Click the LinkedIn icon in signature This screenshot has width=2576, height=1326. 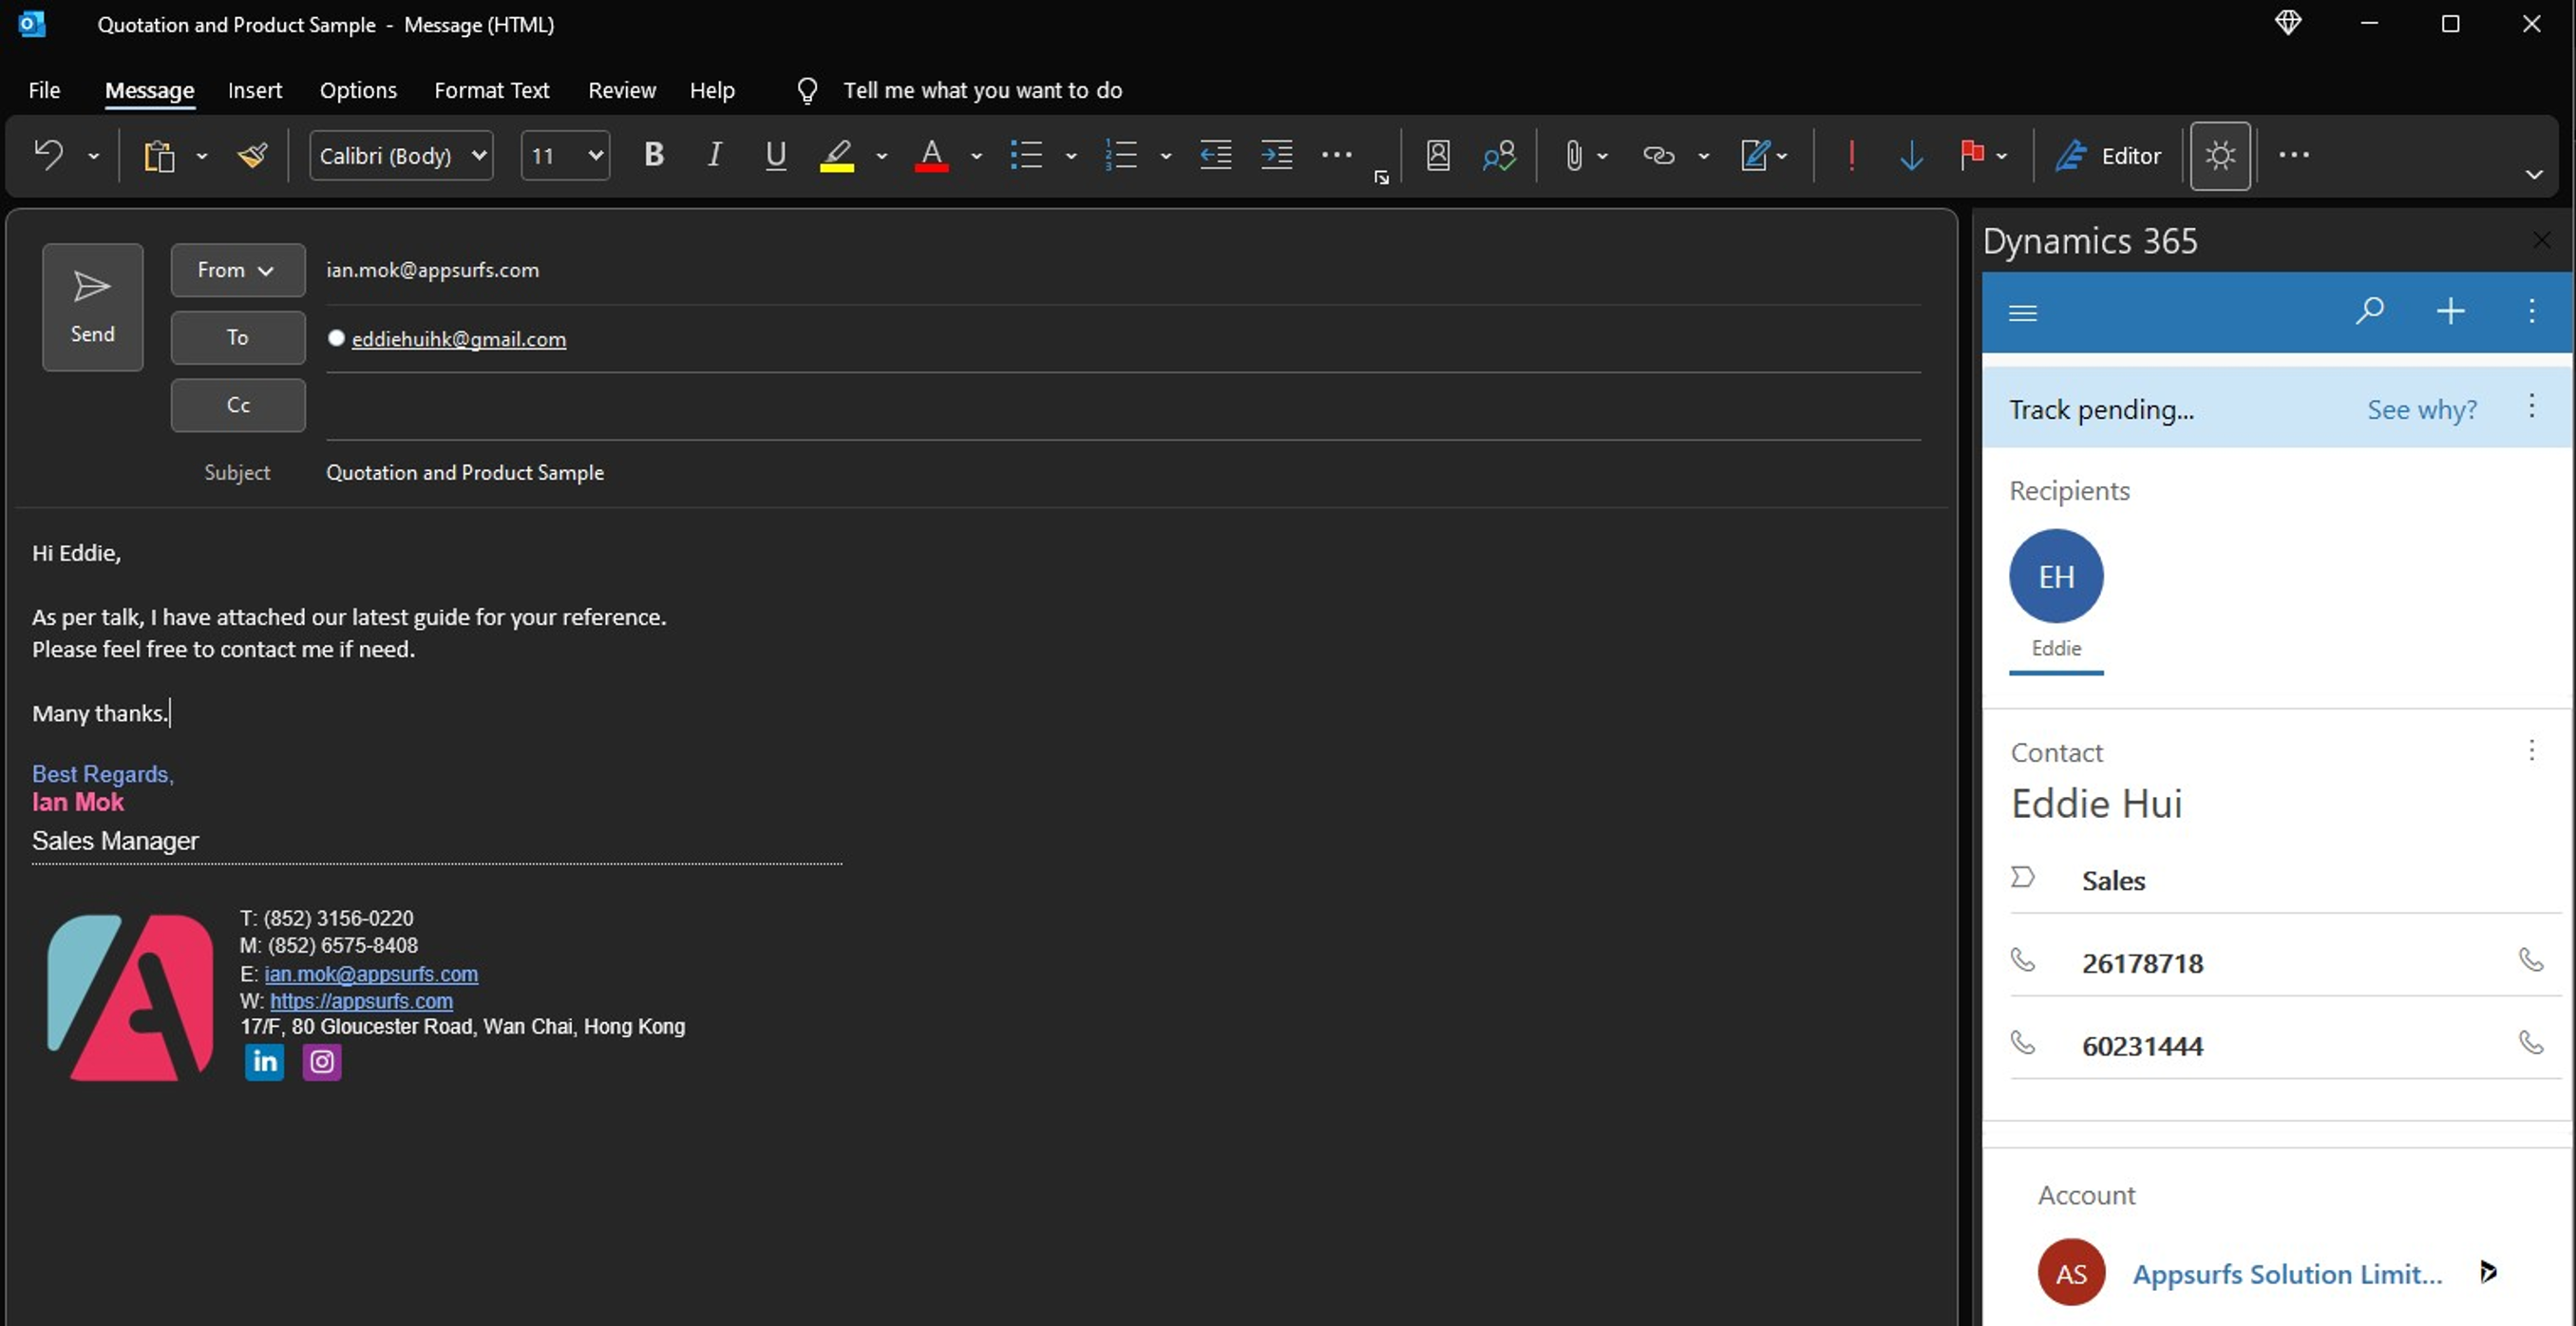pos(264,1061)
